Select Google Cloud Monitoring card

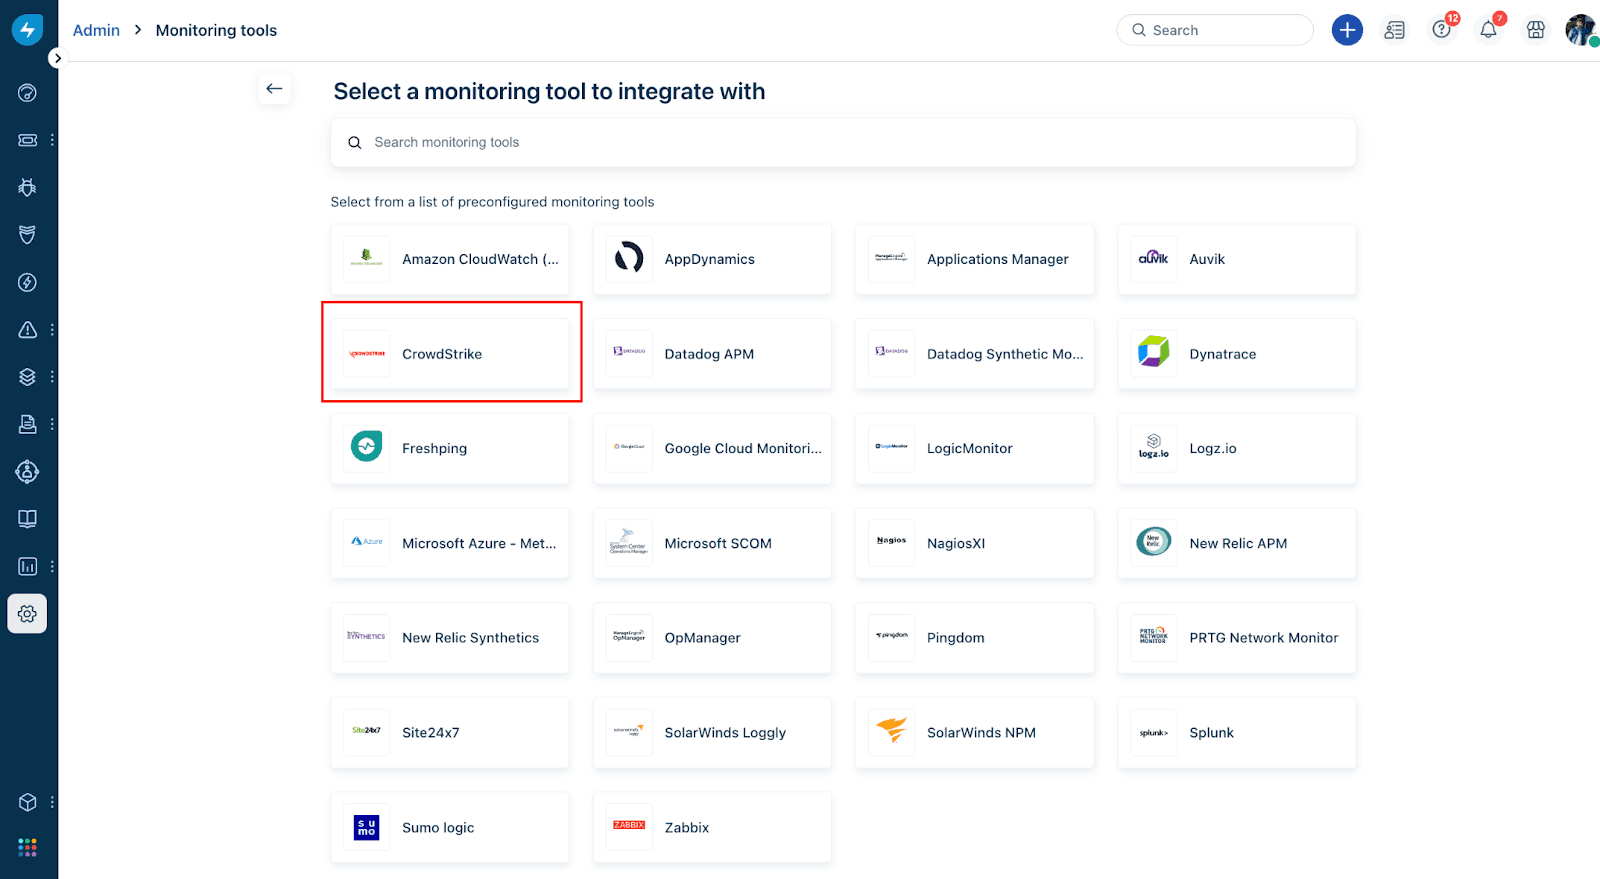(x=712, y=448)
